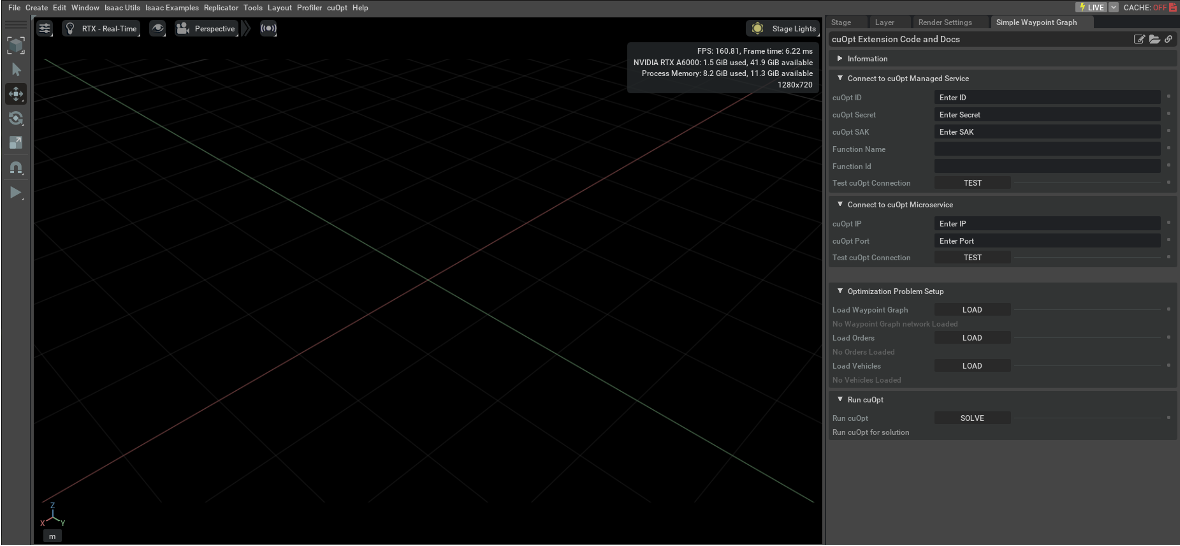
Task: Collapse the Run cuOpt section
Action: coord(1002,399)
